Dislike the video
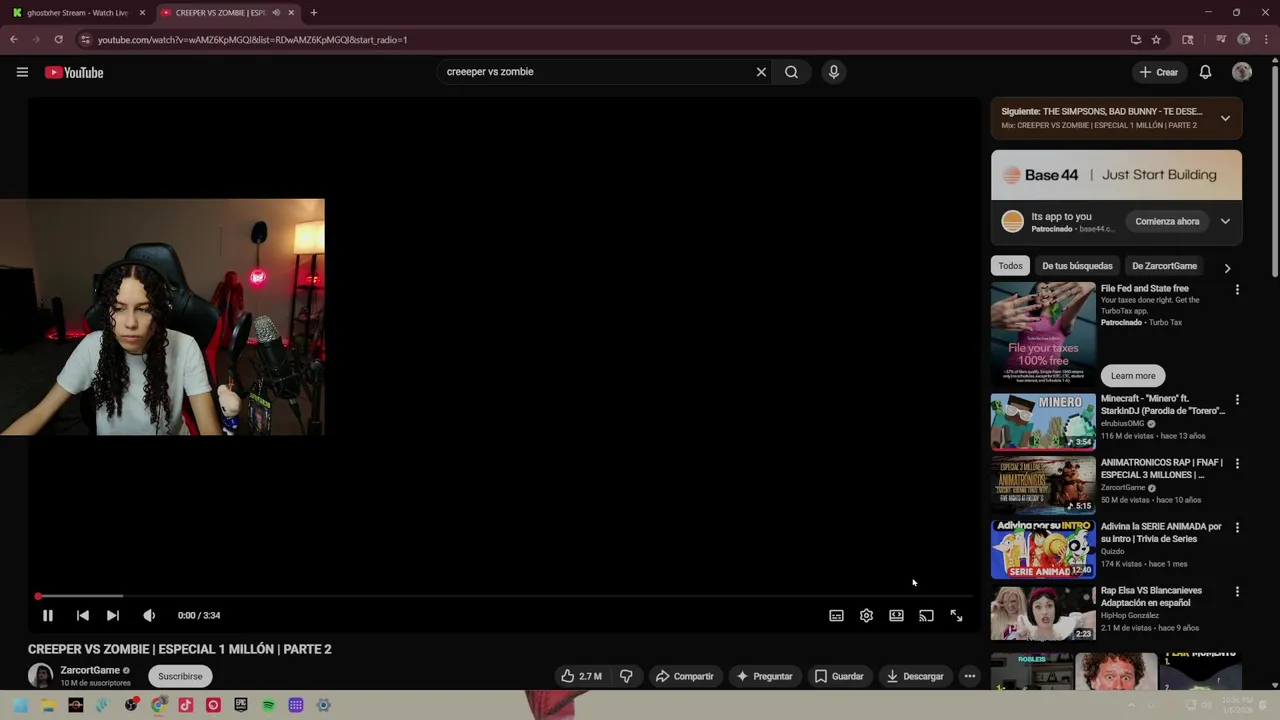1280x720 pixels. [x=626, y=676]
